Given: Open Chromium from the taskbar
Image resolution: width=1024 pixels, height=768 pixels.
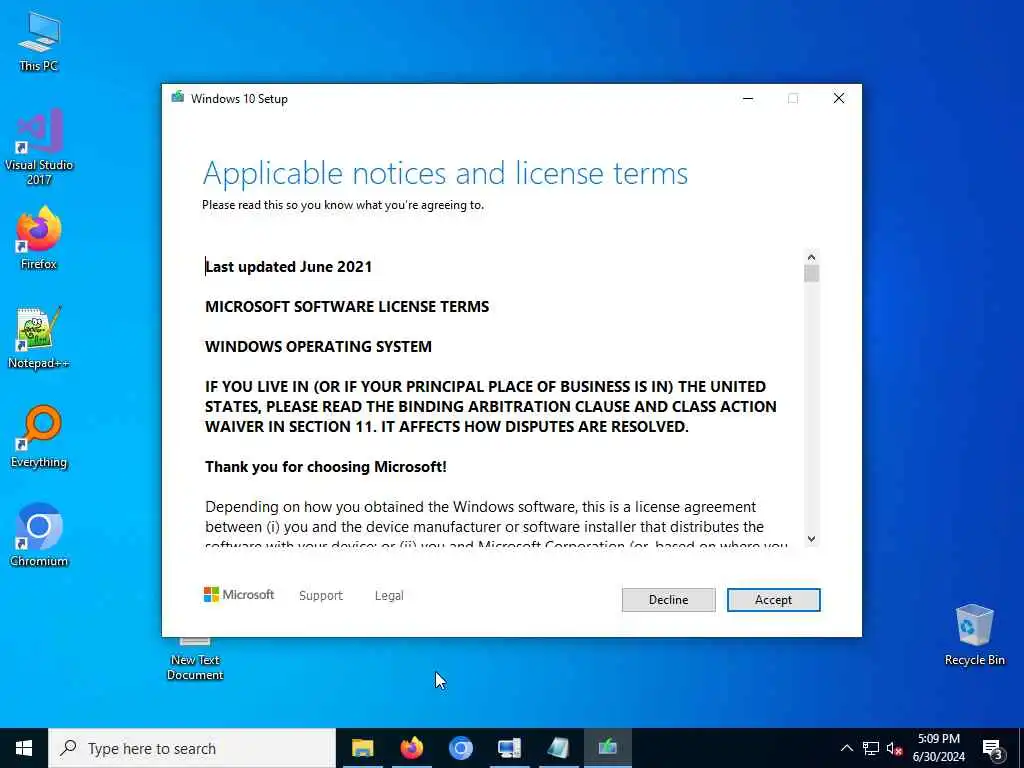Looking at the screenshot, I should [x=460, y=748].
